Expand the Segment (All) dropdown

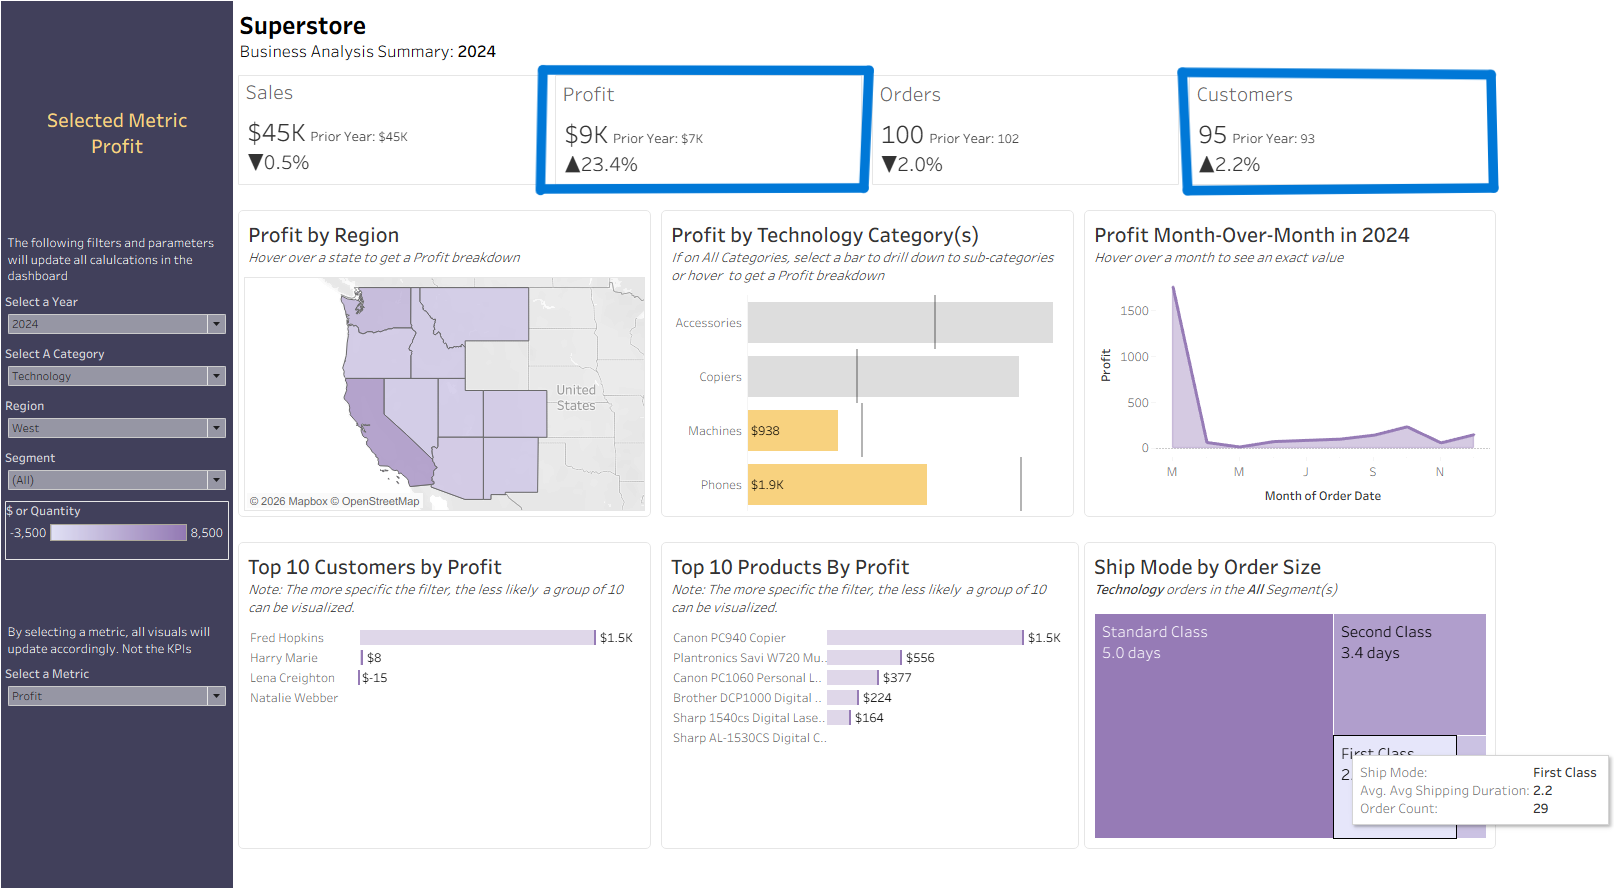tap(117, 480)
